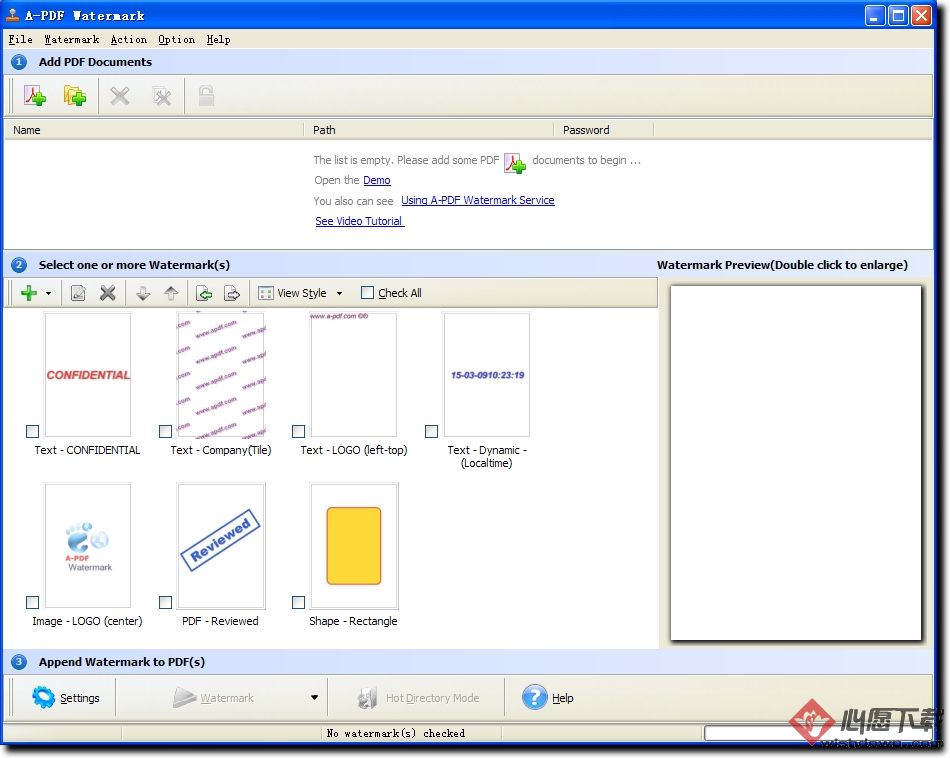Click the Watermark Preview pane
The height and width of the screenshot is (758, 950).
[796, 463]
